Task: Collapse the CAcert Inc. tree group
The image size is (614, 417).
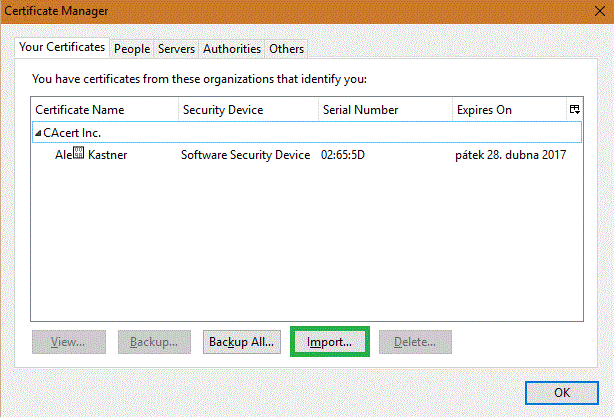Action: pos(38,133)
